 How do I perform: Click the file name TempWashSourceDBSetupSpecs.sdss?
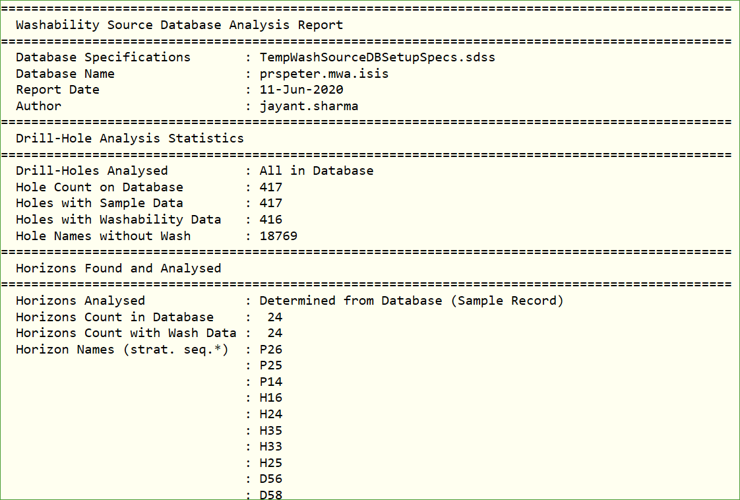[377, 57]
